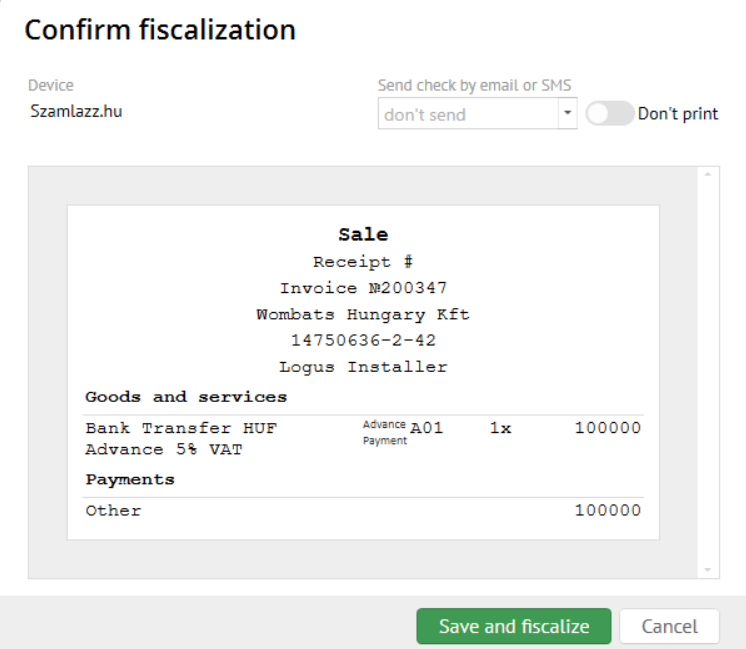Toggle the Don't print switch

coord(609,113)
